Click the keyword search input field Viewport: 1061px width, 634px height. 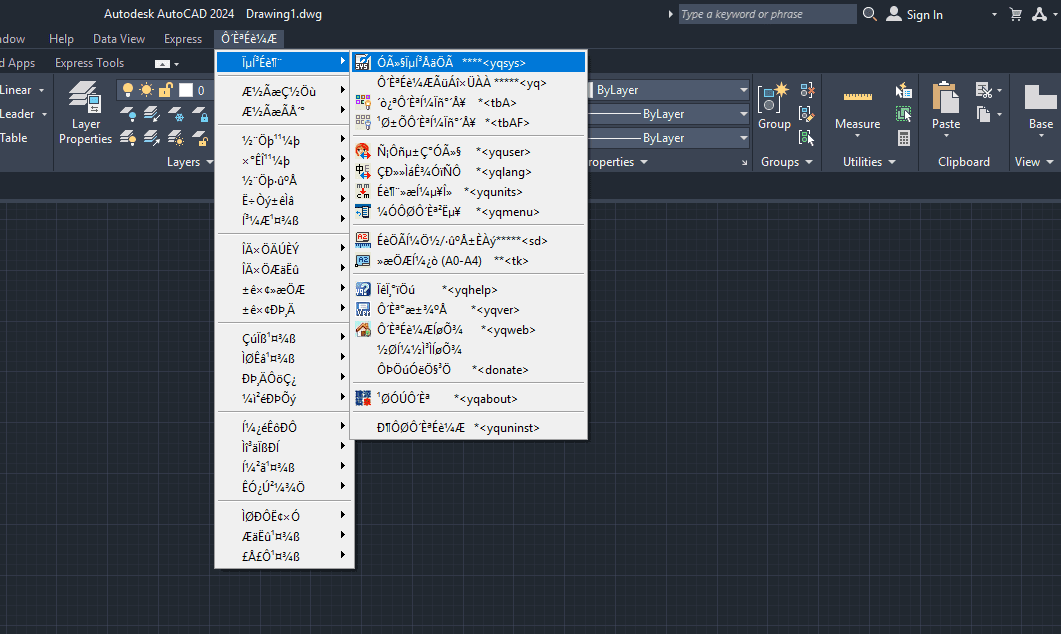(x=766, y=14)
